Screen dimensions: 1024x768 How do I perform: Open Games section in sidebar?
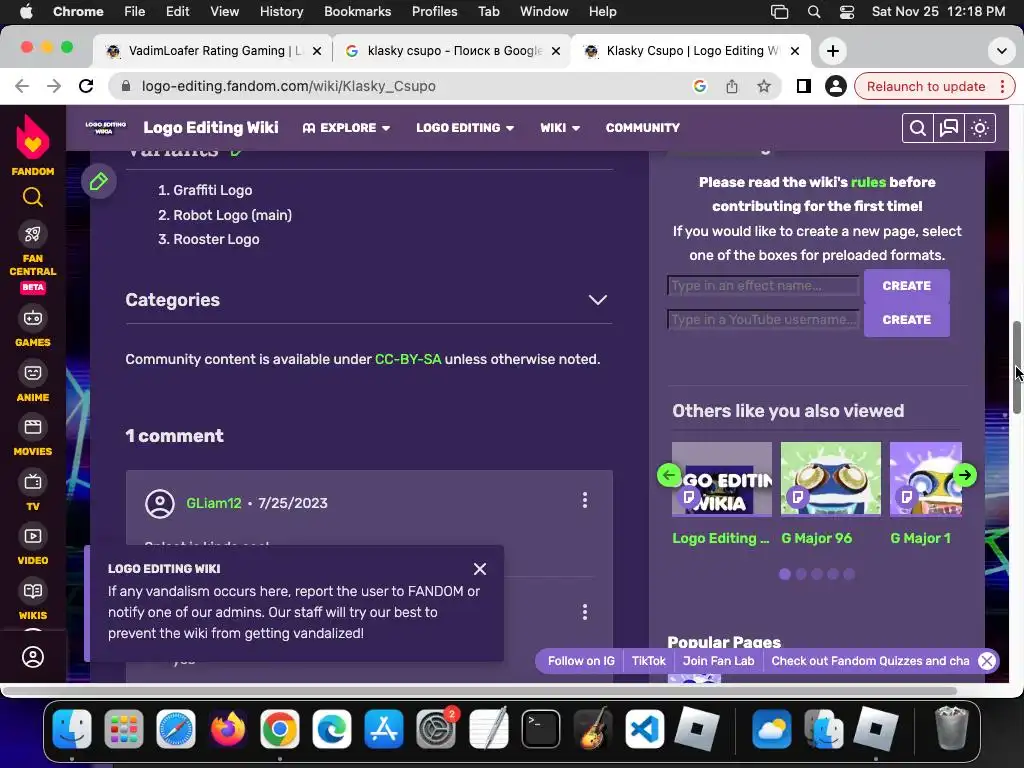pyautogui.click(x=33, y=327)
